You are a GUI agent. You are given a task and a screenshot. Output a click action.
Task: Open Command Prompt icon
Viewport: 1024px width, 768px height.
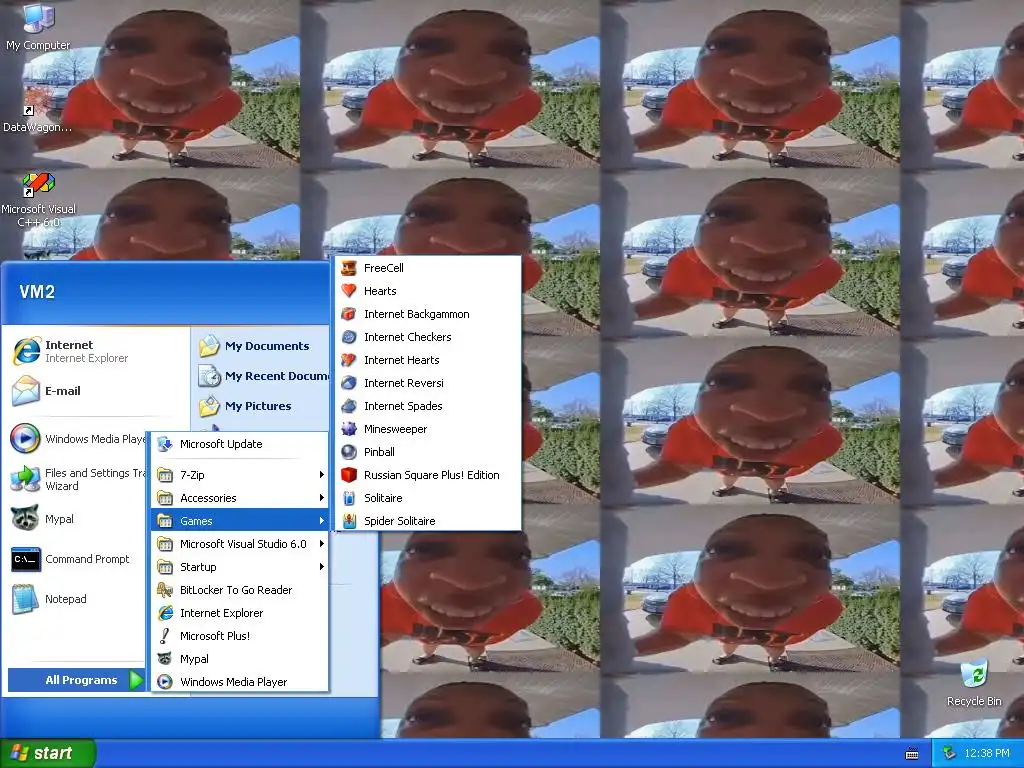coord(25,559)
